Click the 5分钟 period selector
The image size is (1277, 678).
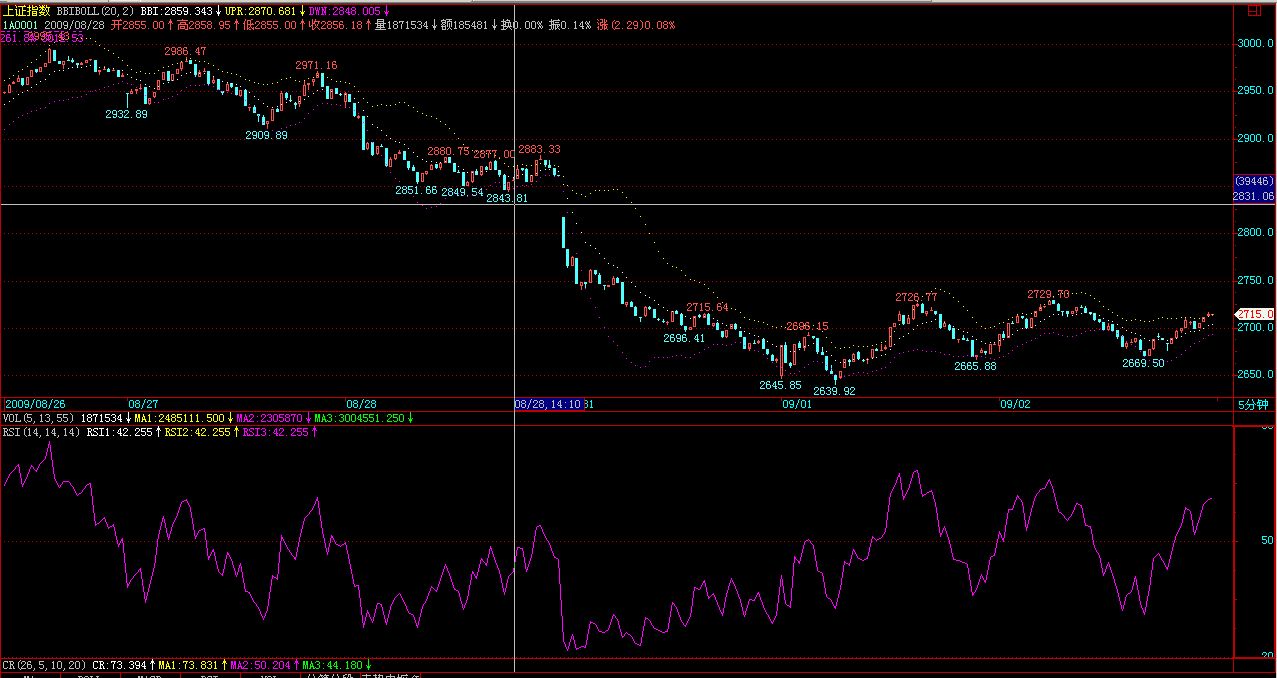[1252, 405]
